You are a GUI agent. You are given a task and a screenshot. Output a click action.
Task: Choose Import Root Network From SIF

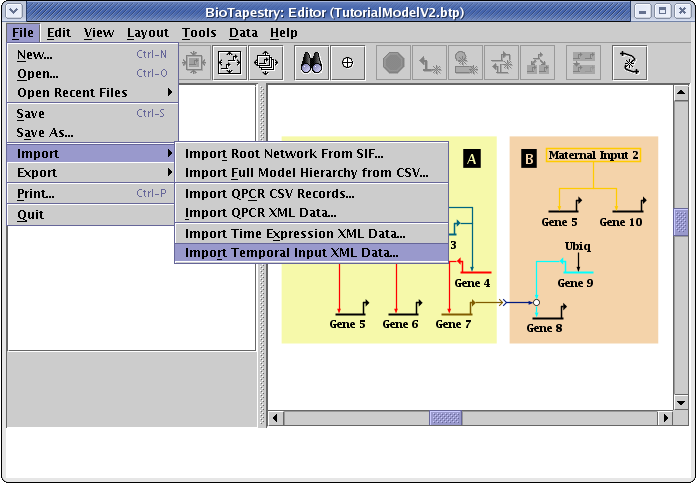(284, 153)
